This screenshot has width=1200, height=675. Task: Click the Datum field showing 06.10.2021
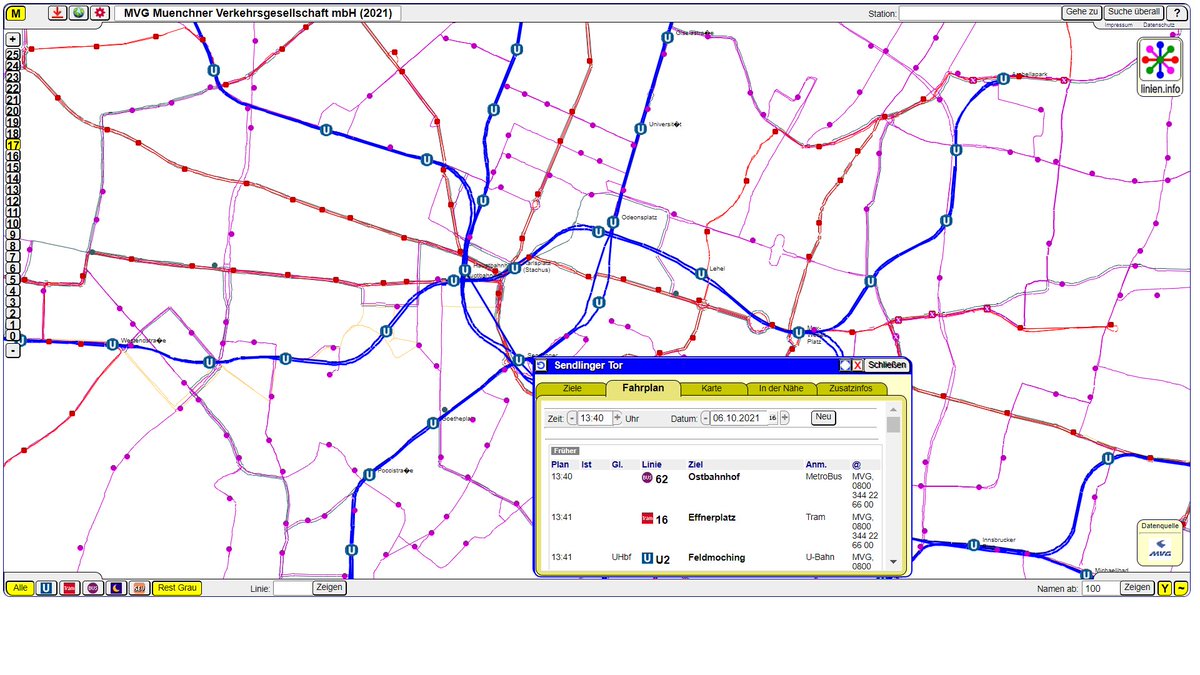tap(738, 418)
